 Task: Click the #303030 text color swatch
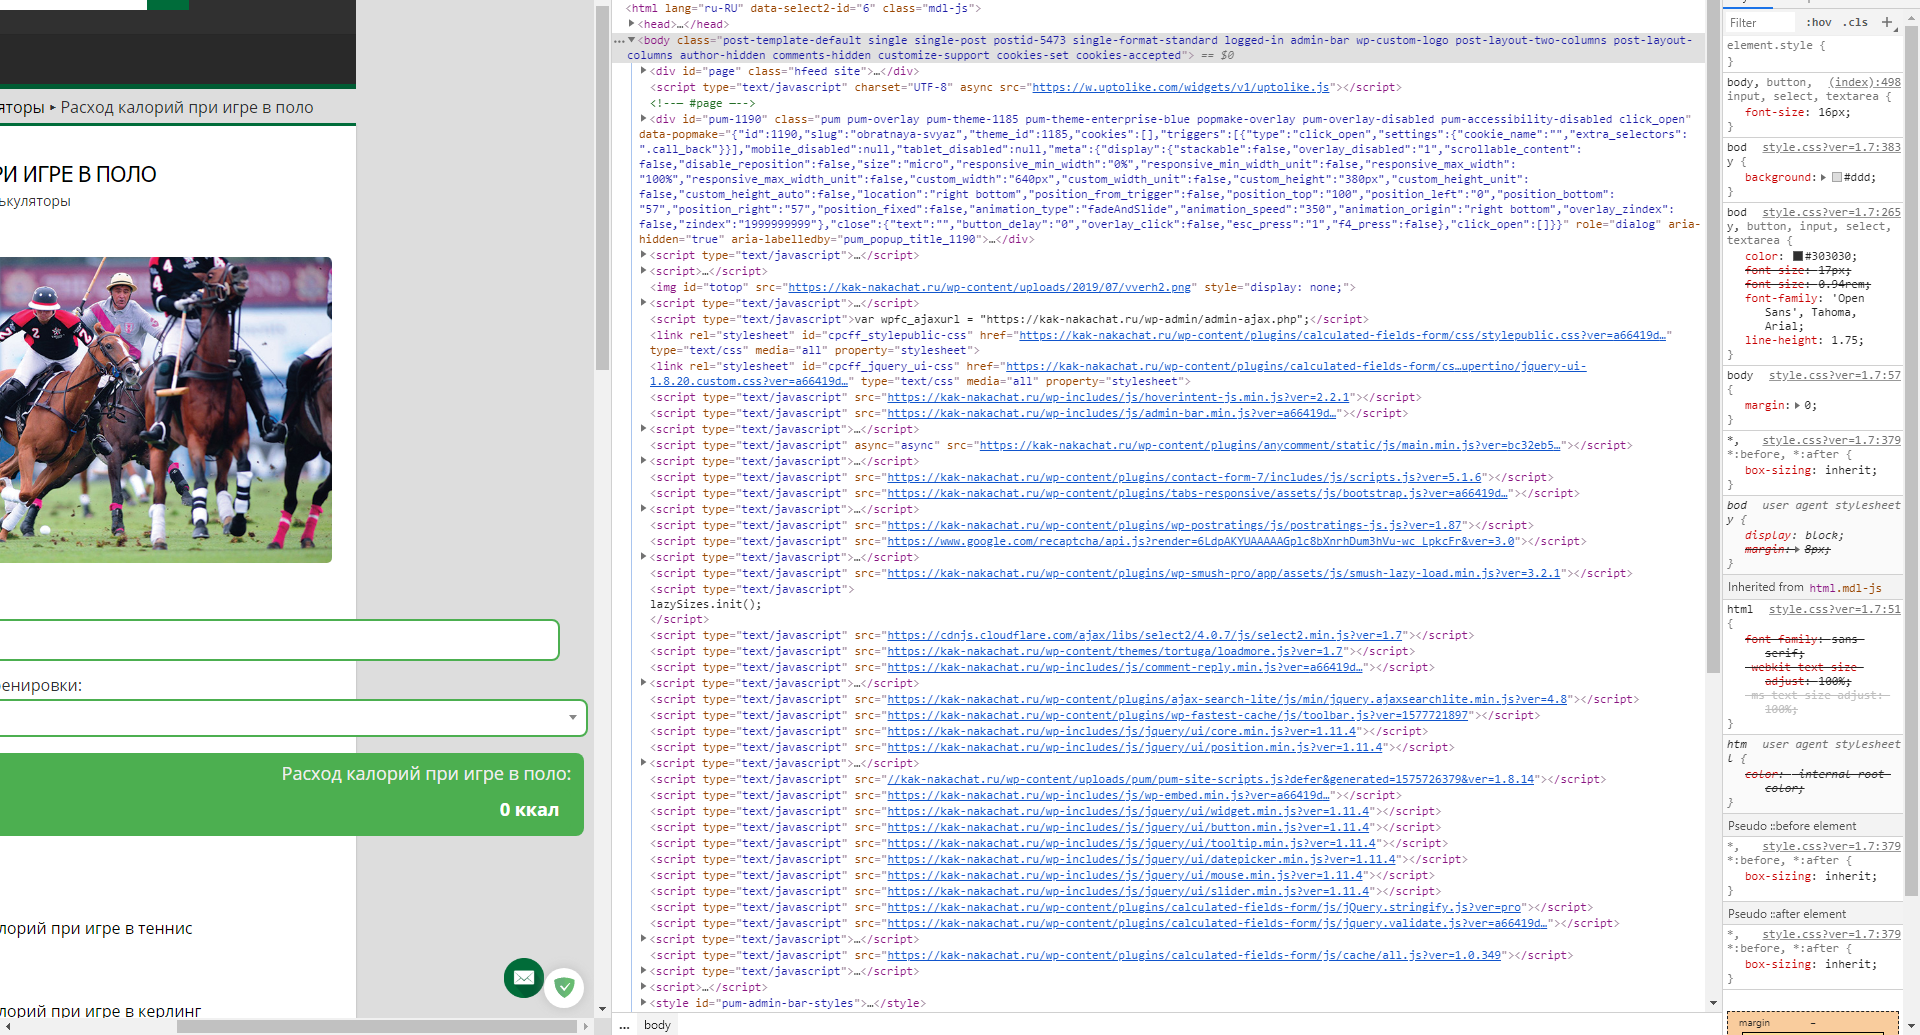[1797, 256]
